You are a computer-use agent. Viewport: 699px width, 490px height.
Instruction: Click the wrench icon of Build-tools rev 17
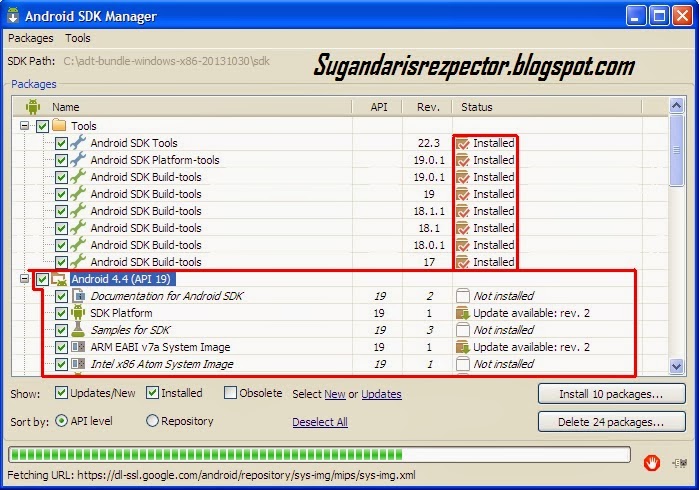click(x=78, y=261)
